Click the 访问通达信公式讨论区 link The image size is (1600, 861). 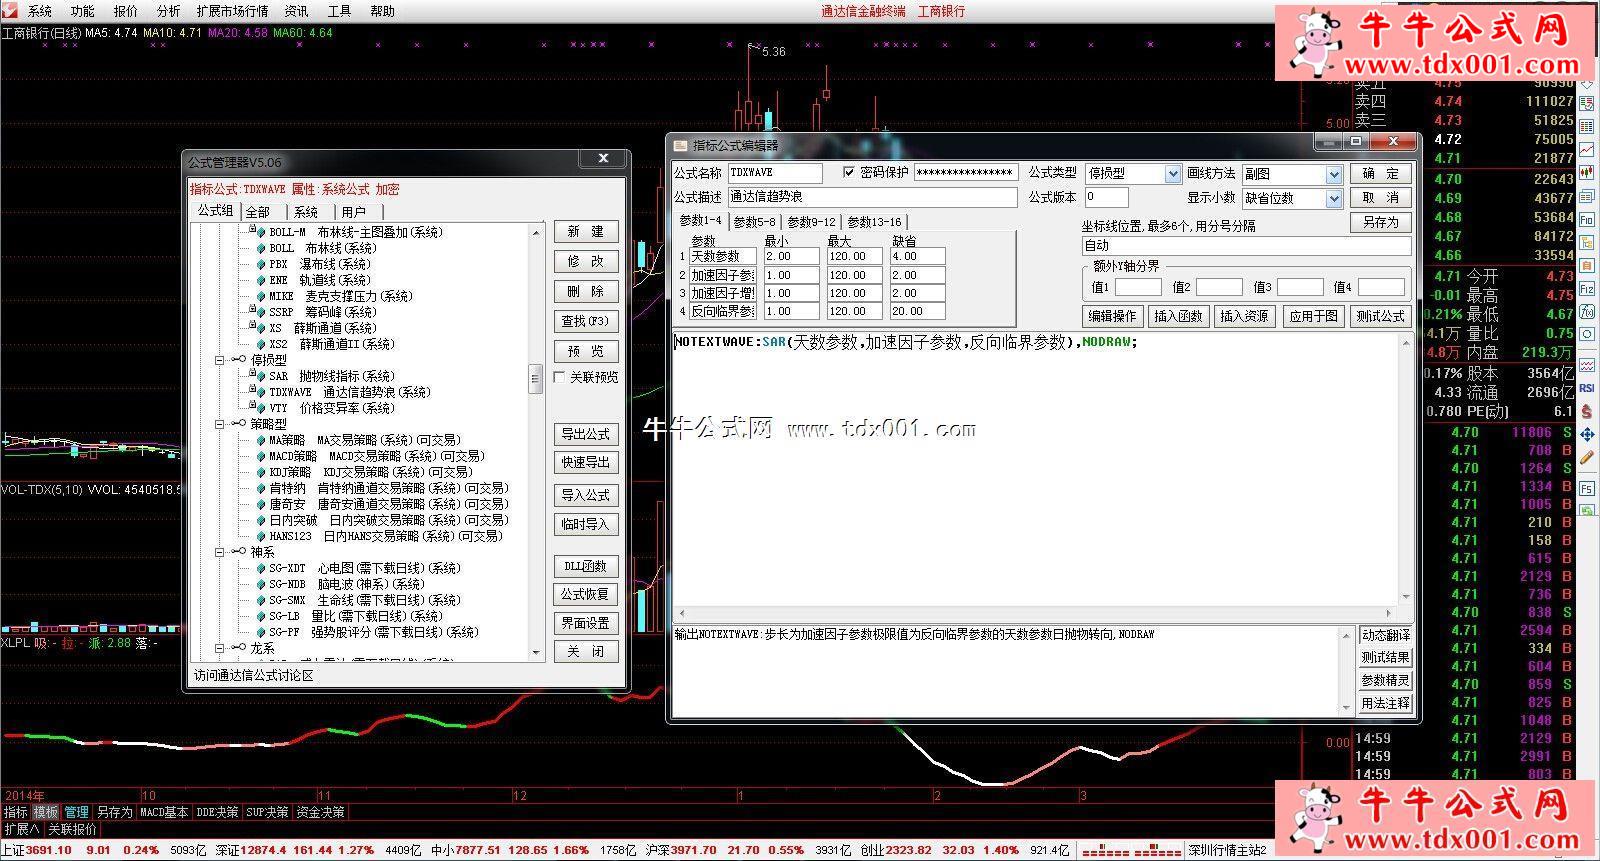click(x=254, y=675)
